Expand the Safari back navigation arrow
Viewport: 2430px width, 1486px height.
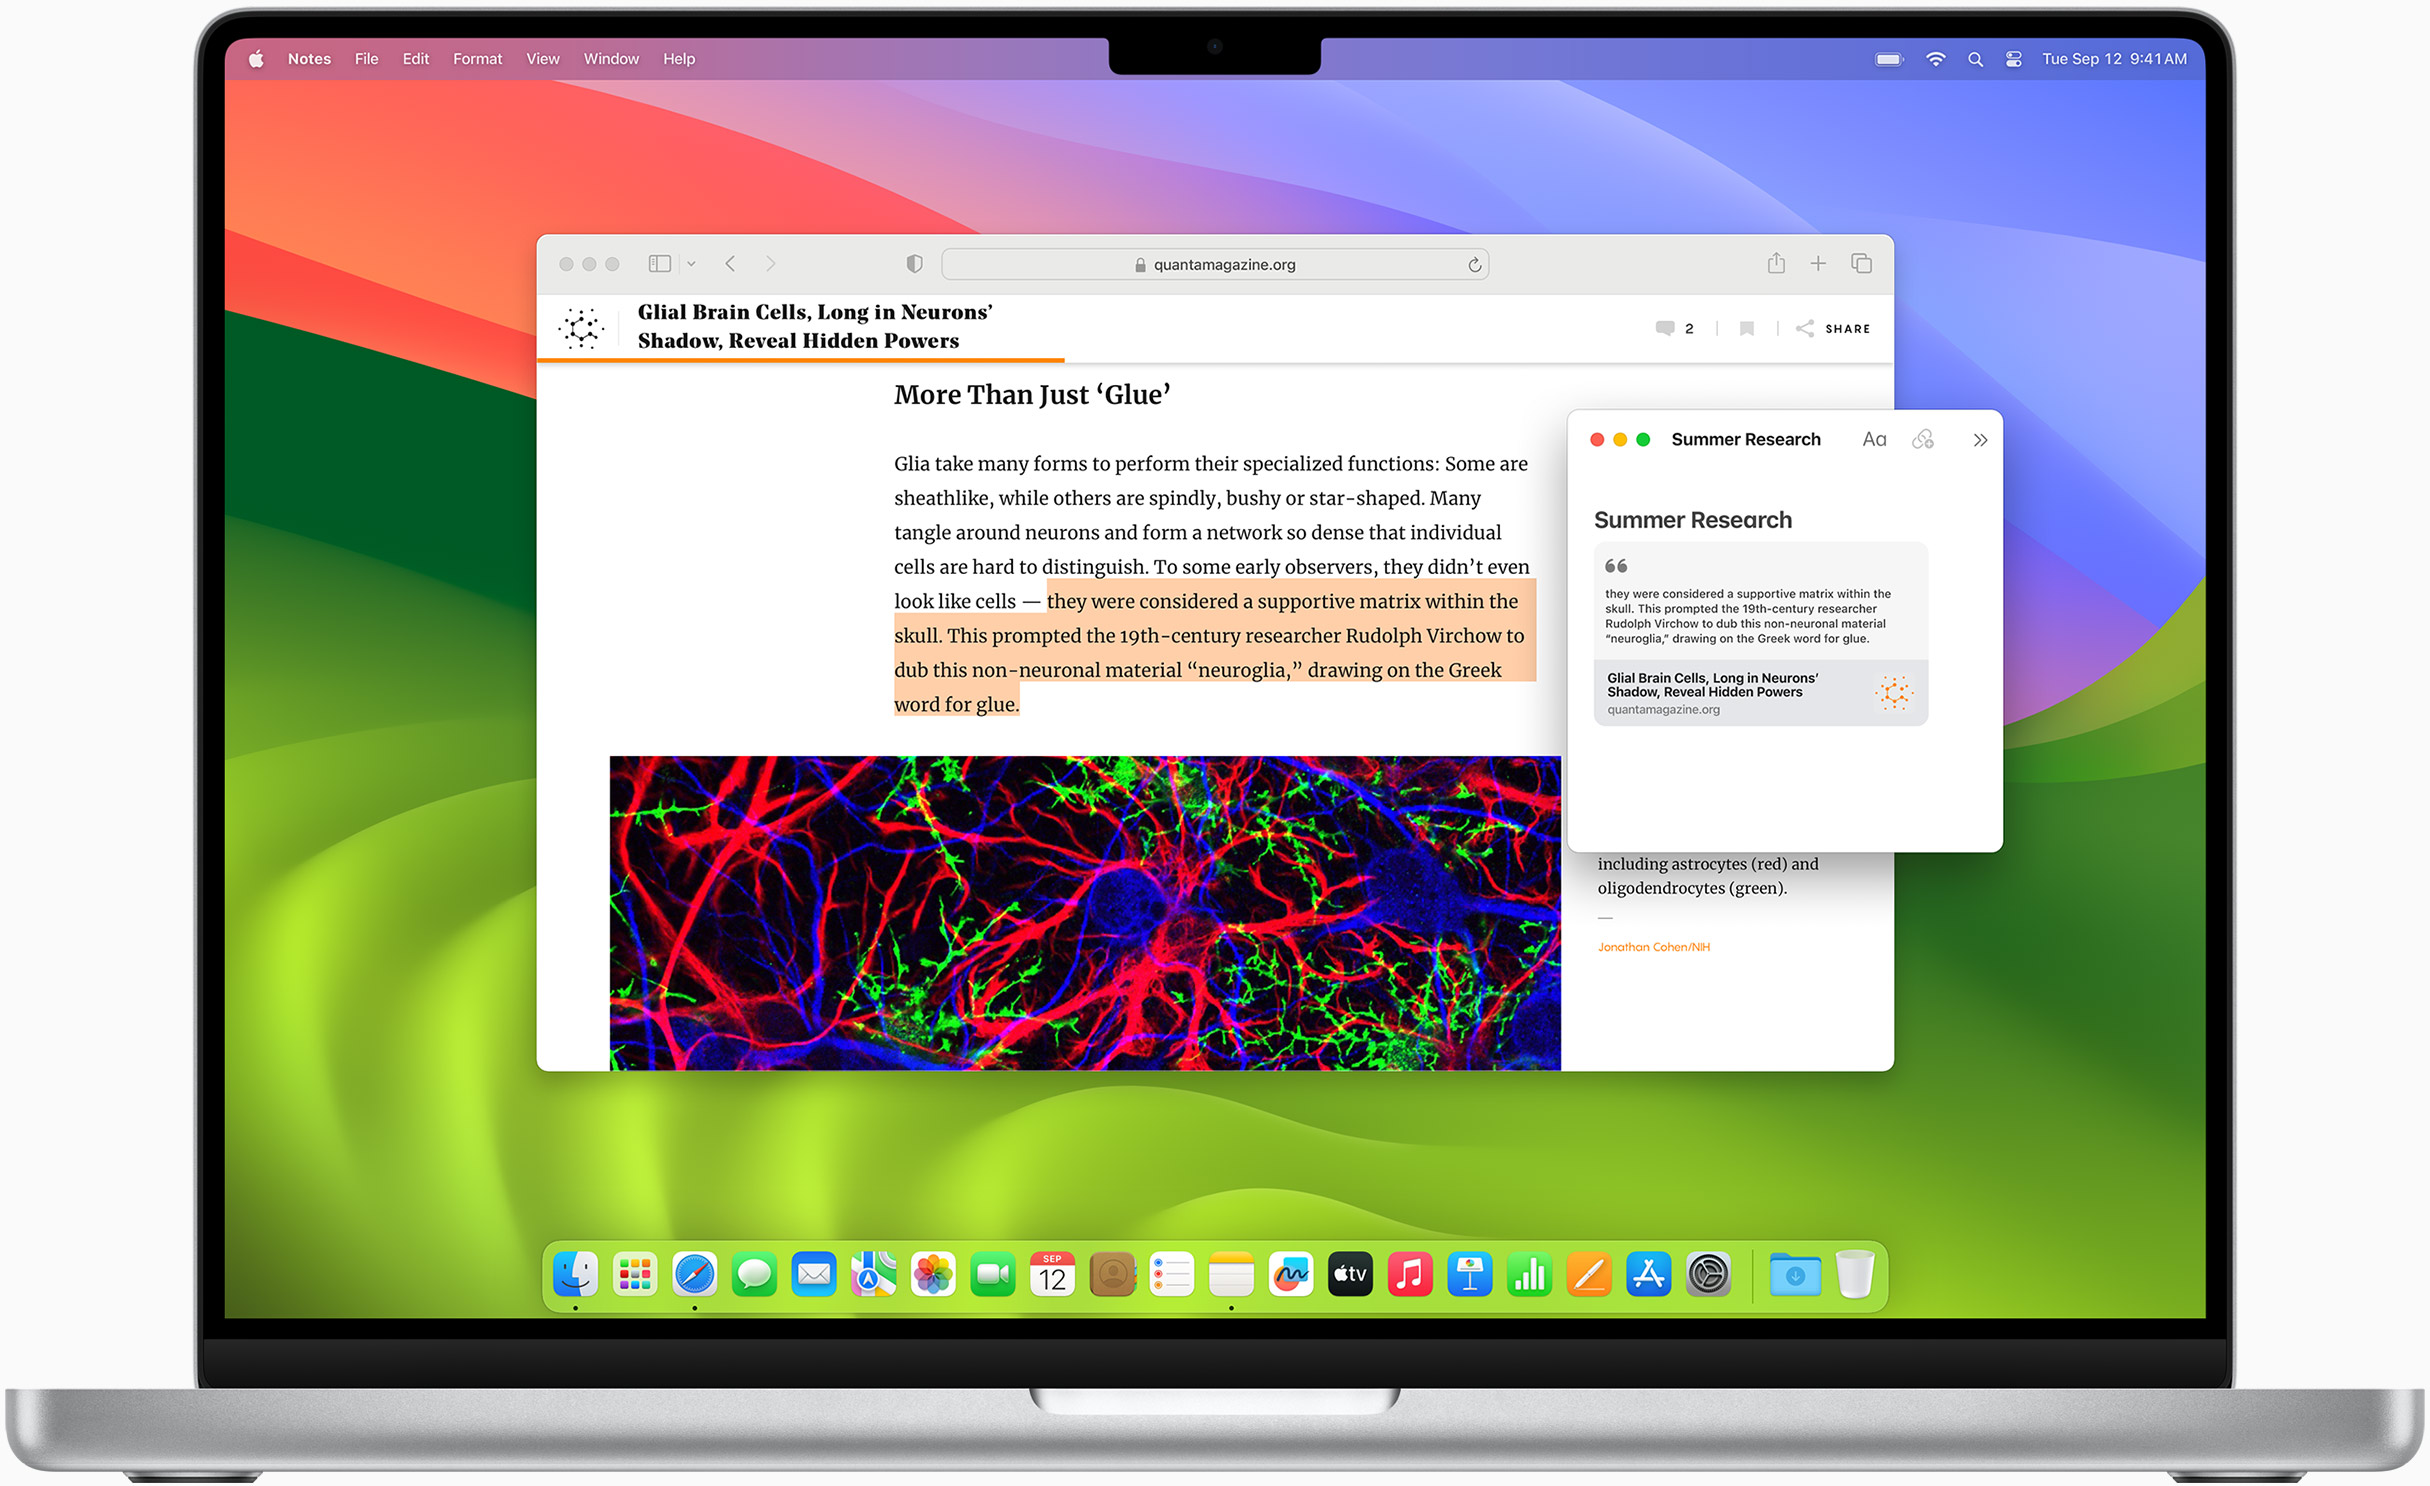[731, 264]
